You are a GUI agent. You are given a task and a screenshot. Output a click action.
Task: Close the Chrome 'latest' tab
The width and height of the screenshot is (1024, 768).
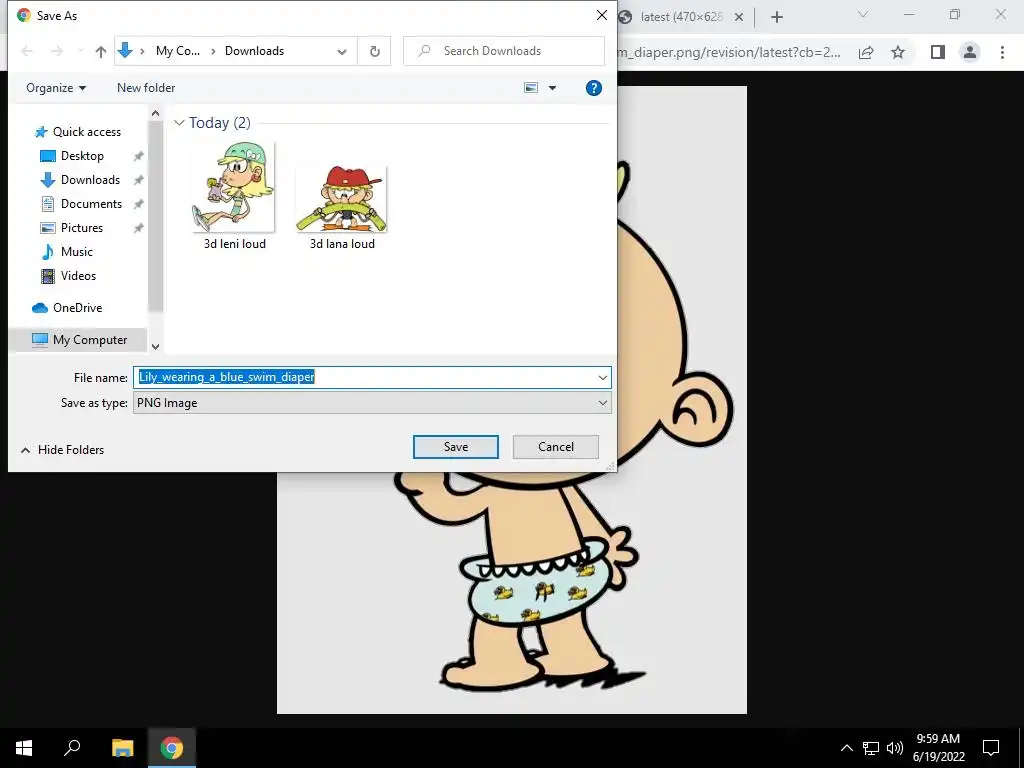pyautogui.click(x=739, y=18)
